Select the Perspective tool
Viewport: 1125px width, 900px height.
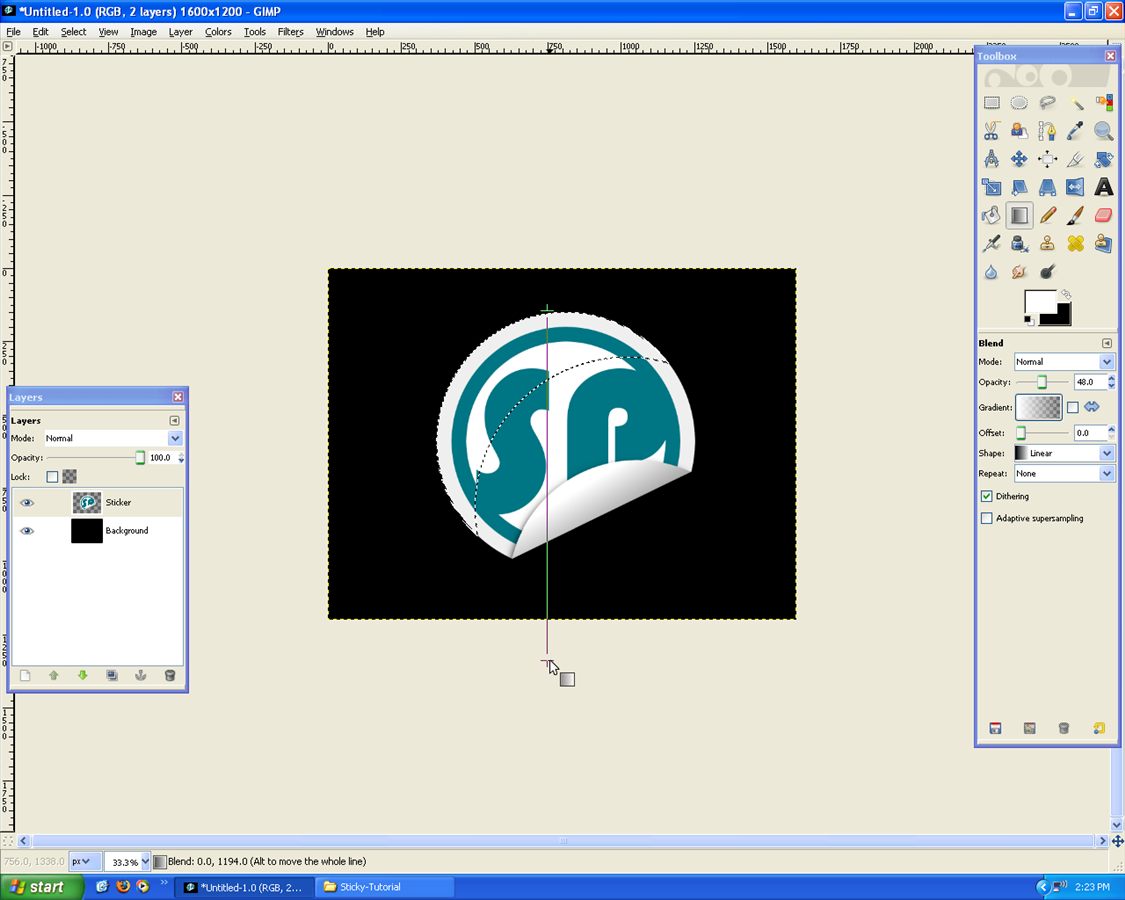1048,187
